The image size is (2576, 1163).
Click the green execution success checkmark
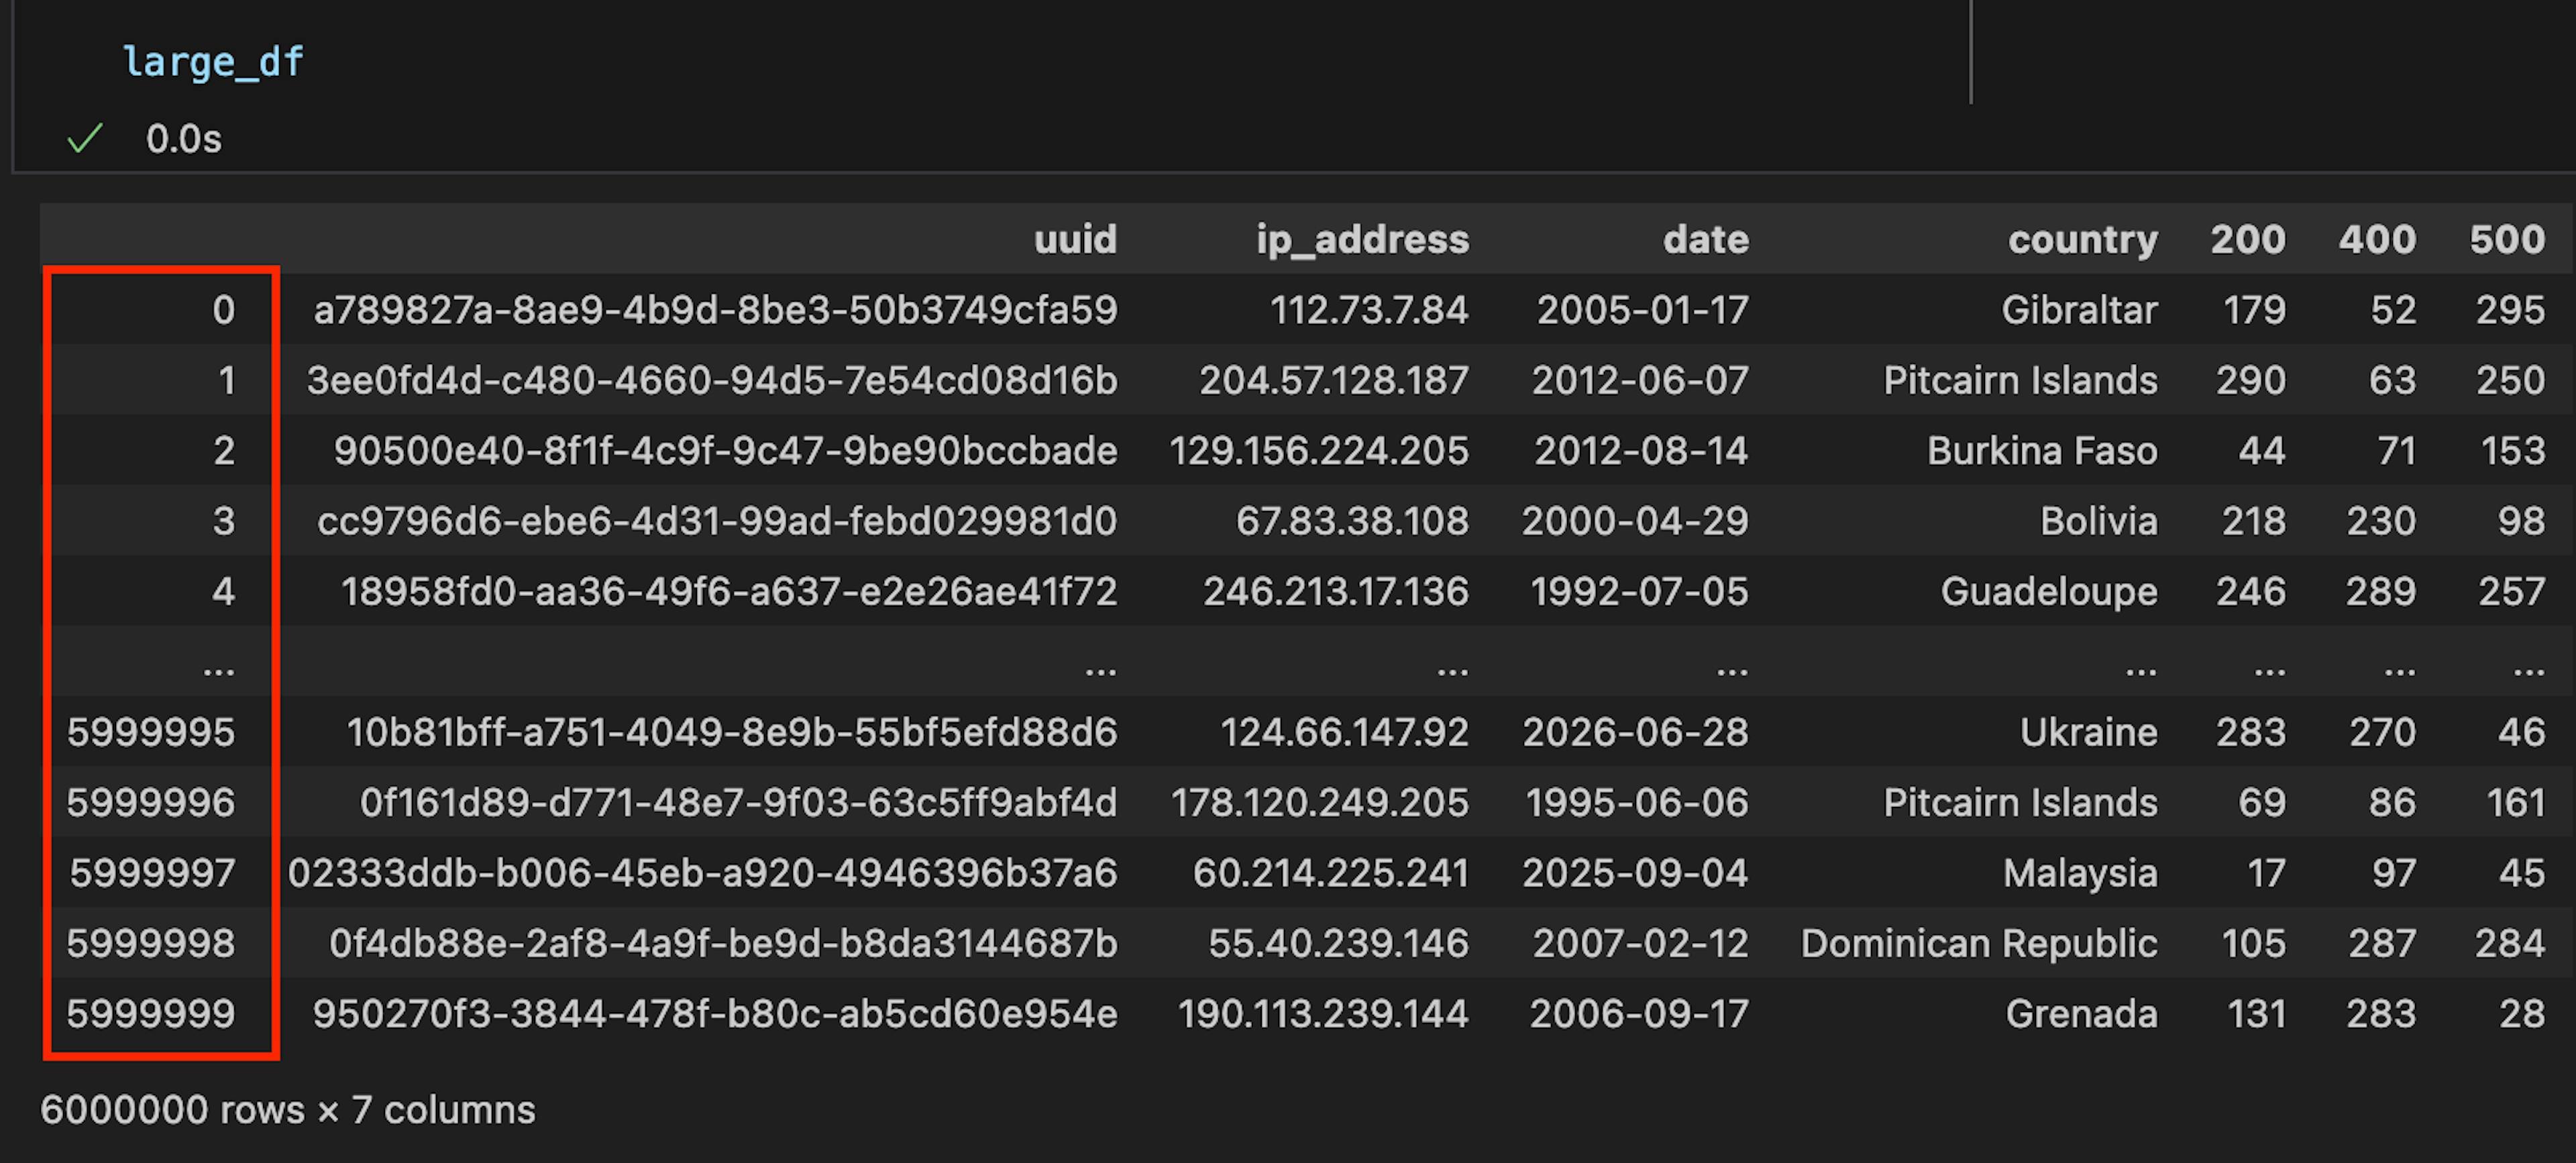[85, 139]
